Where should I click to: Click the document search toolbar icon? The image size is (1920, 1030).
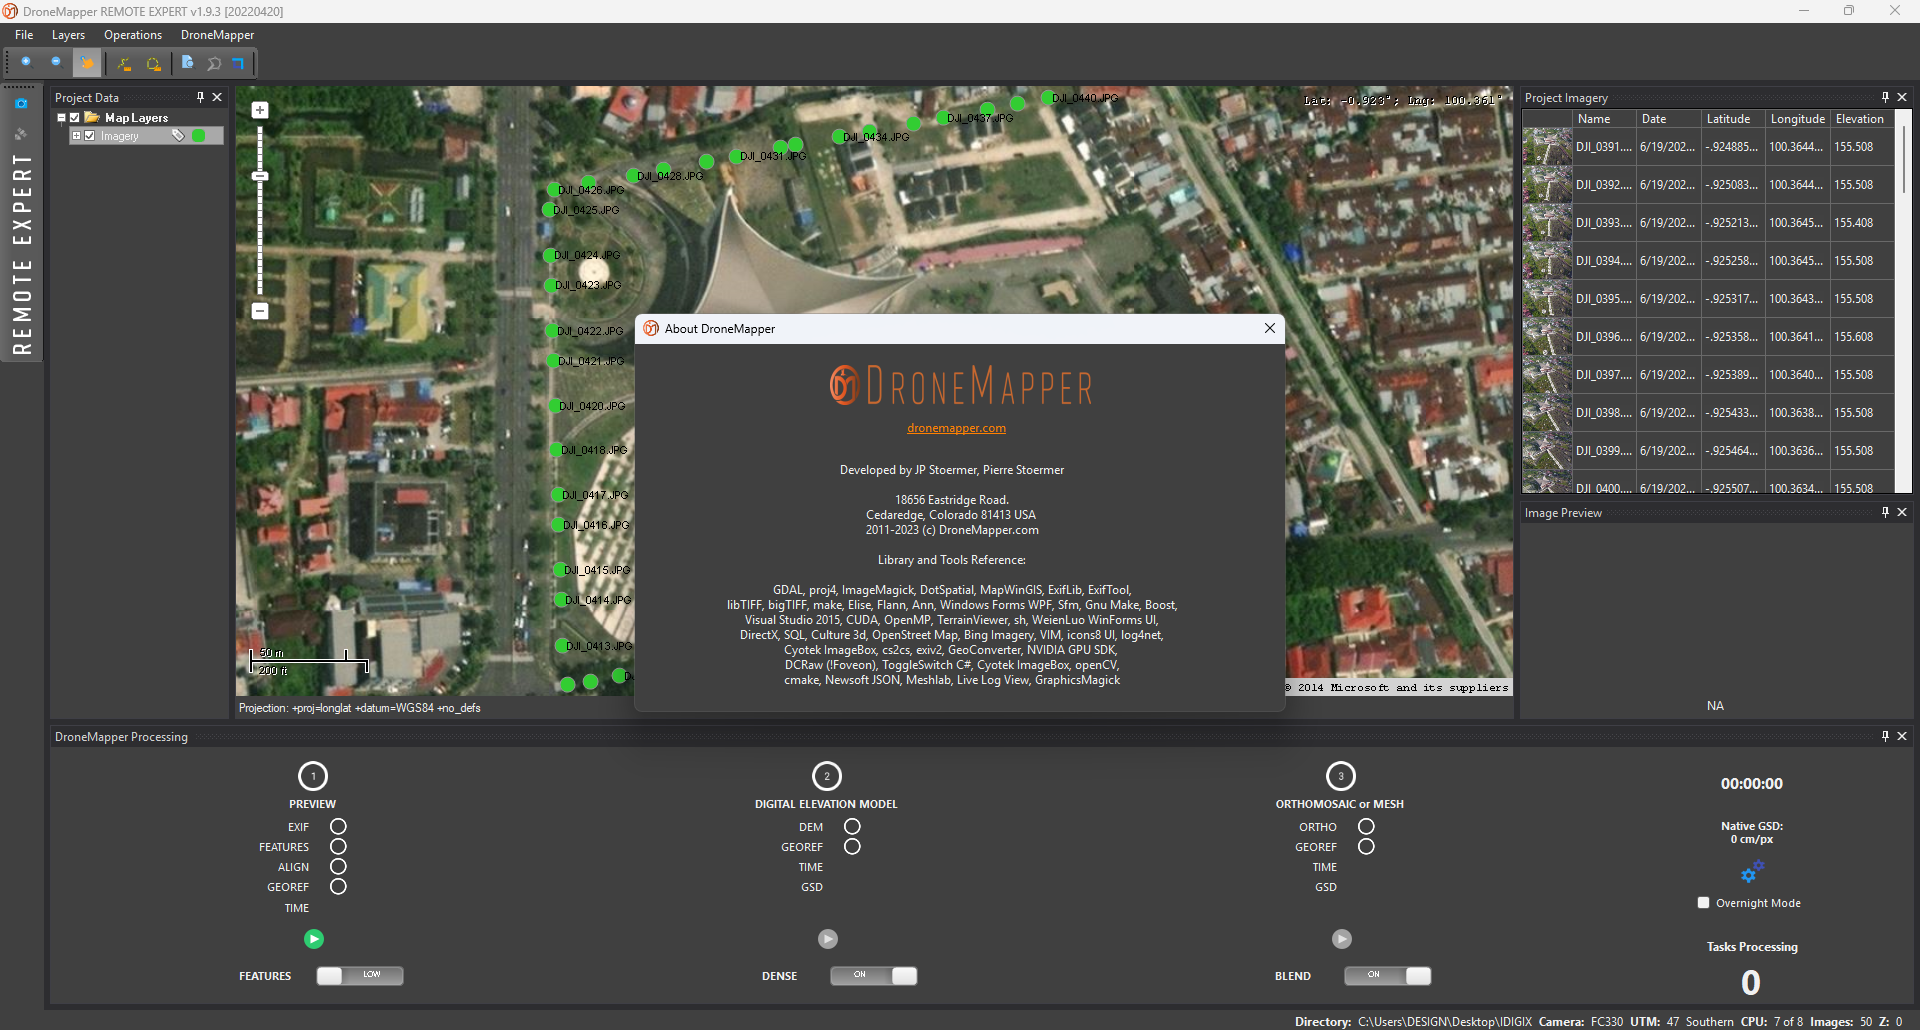click(x=187, y=63)
